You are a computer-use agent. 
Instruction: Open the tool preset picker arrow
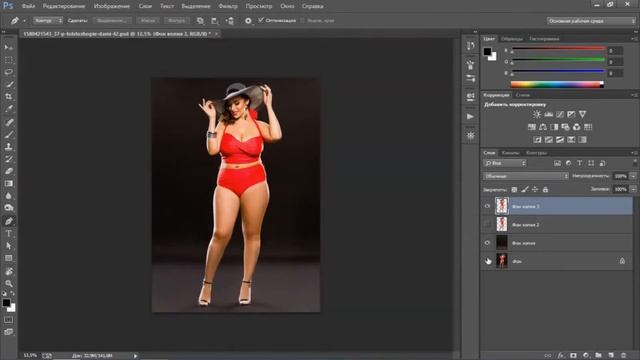click(24, 20)
